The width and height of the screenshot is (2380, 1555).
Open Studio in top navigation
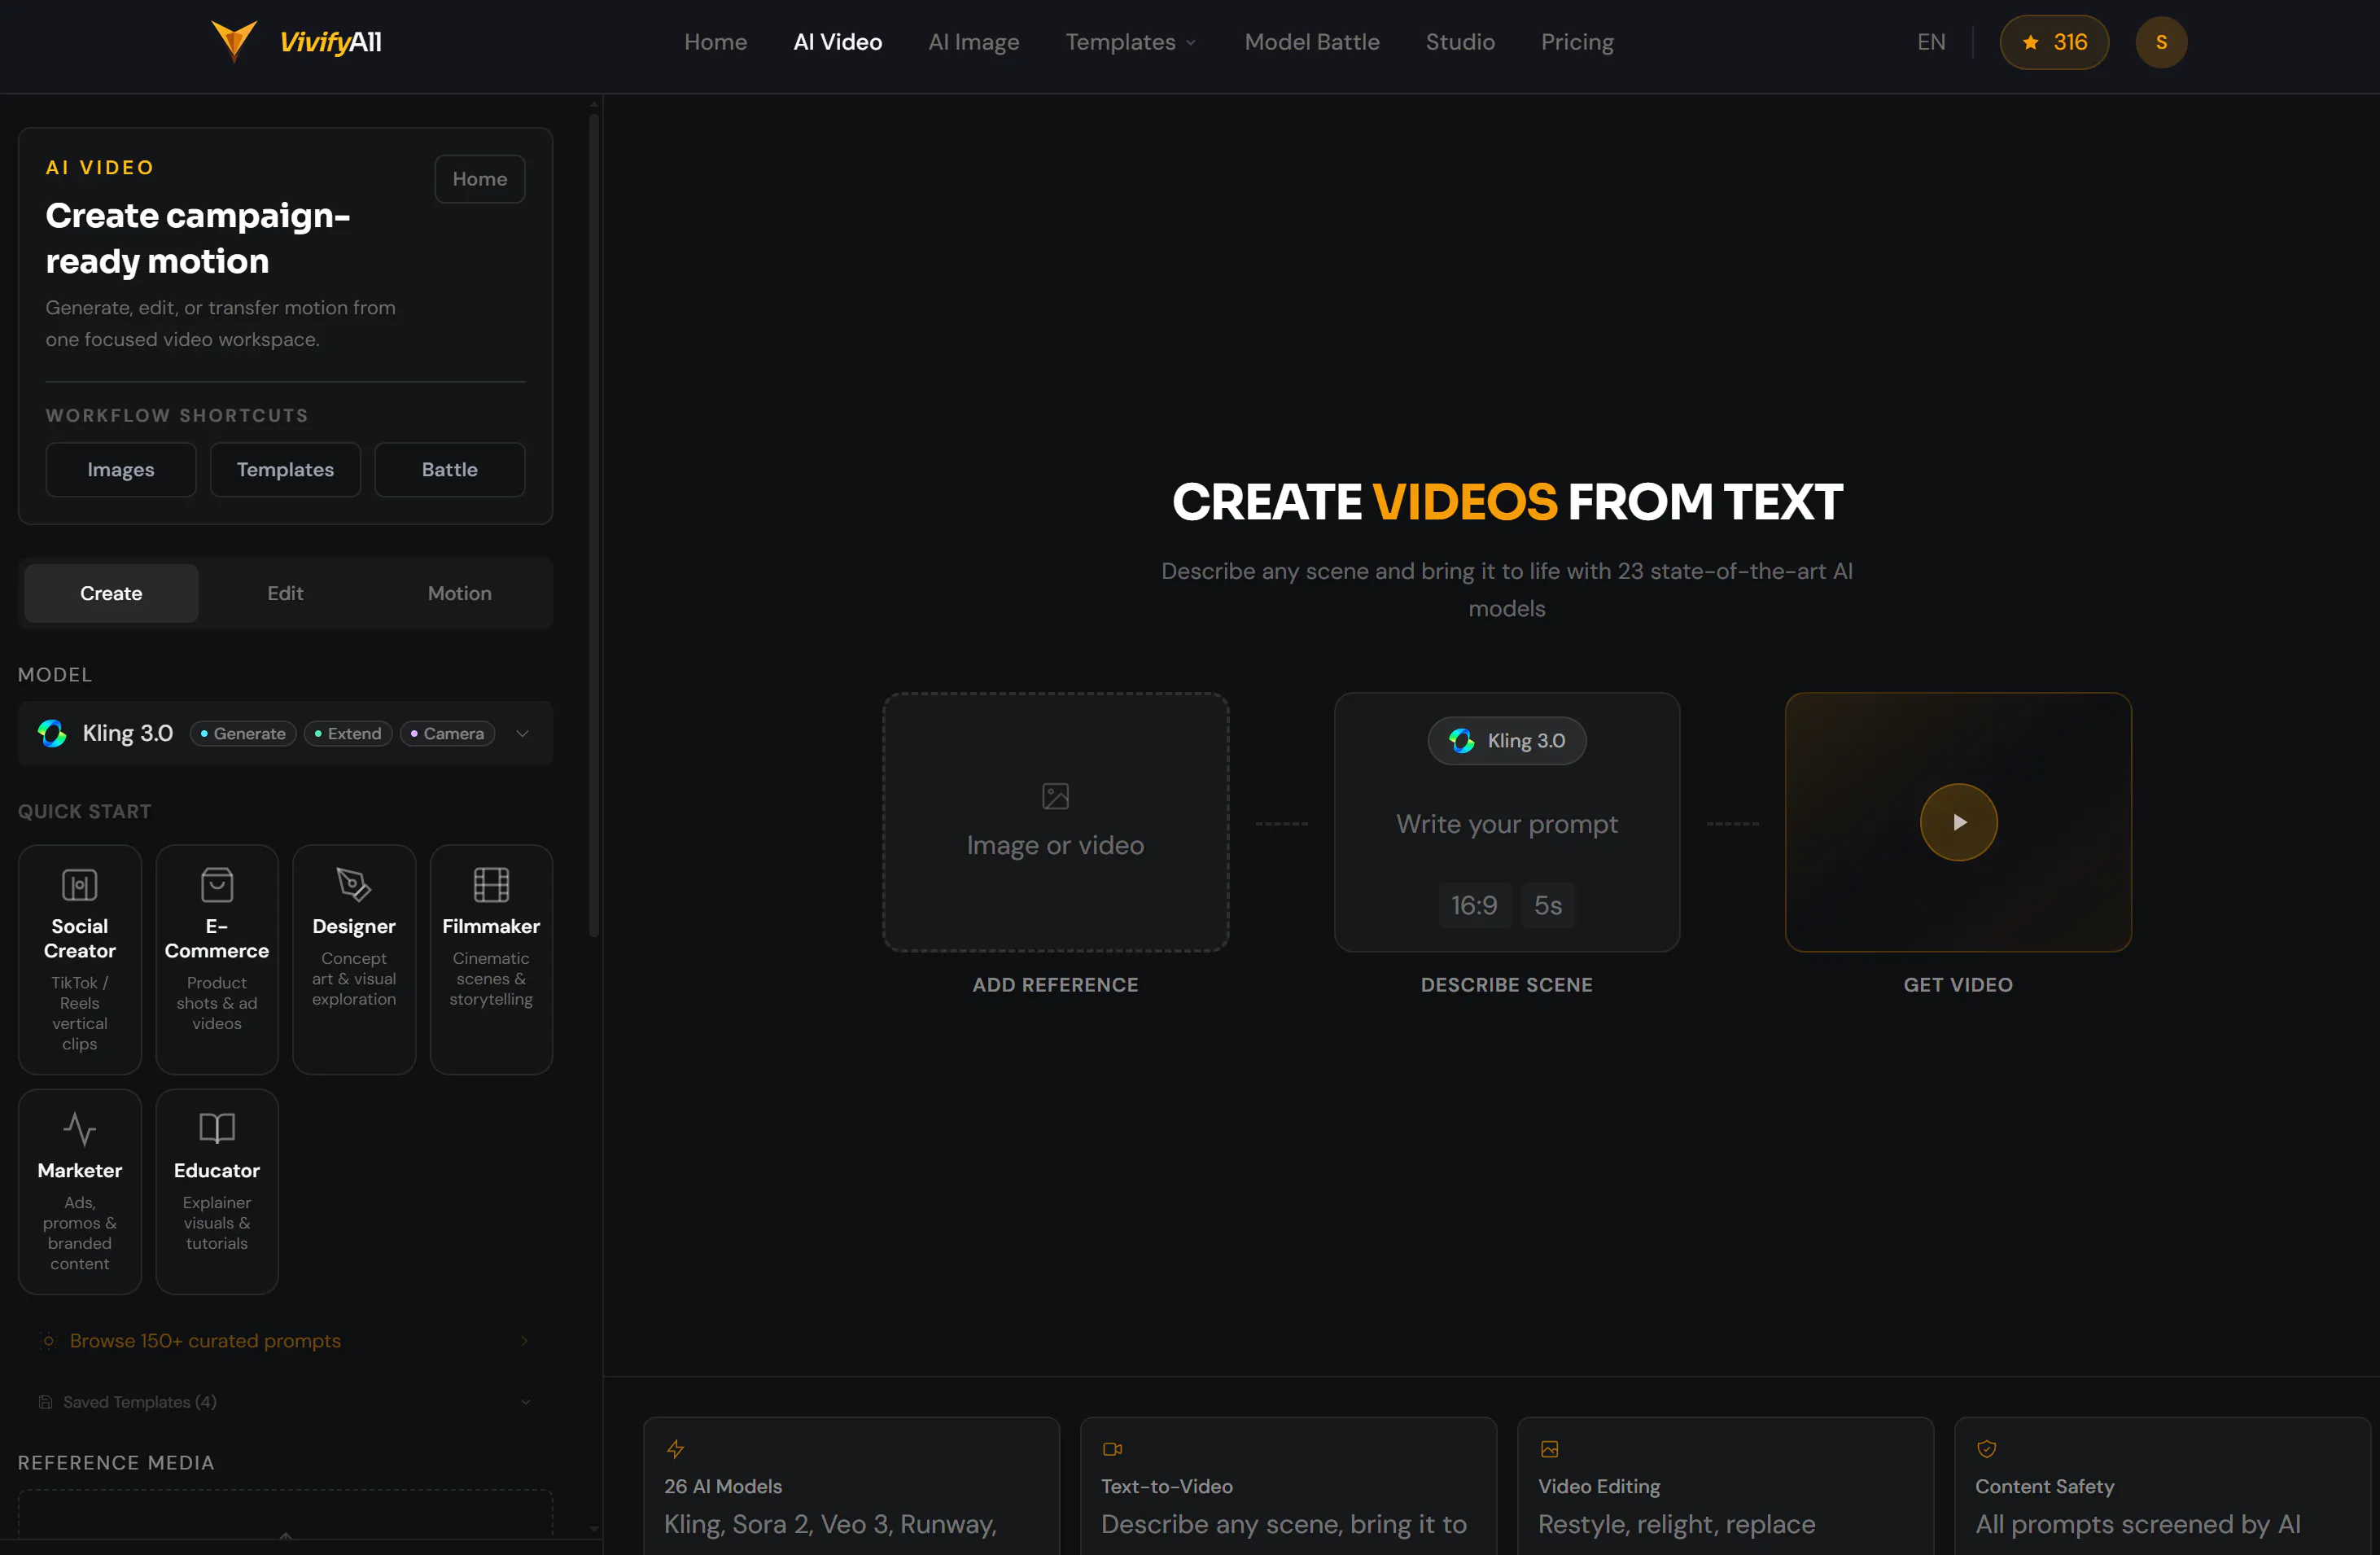coord(1460,42)
